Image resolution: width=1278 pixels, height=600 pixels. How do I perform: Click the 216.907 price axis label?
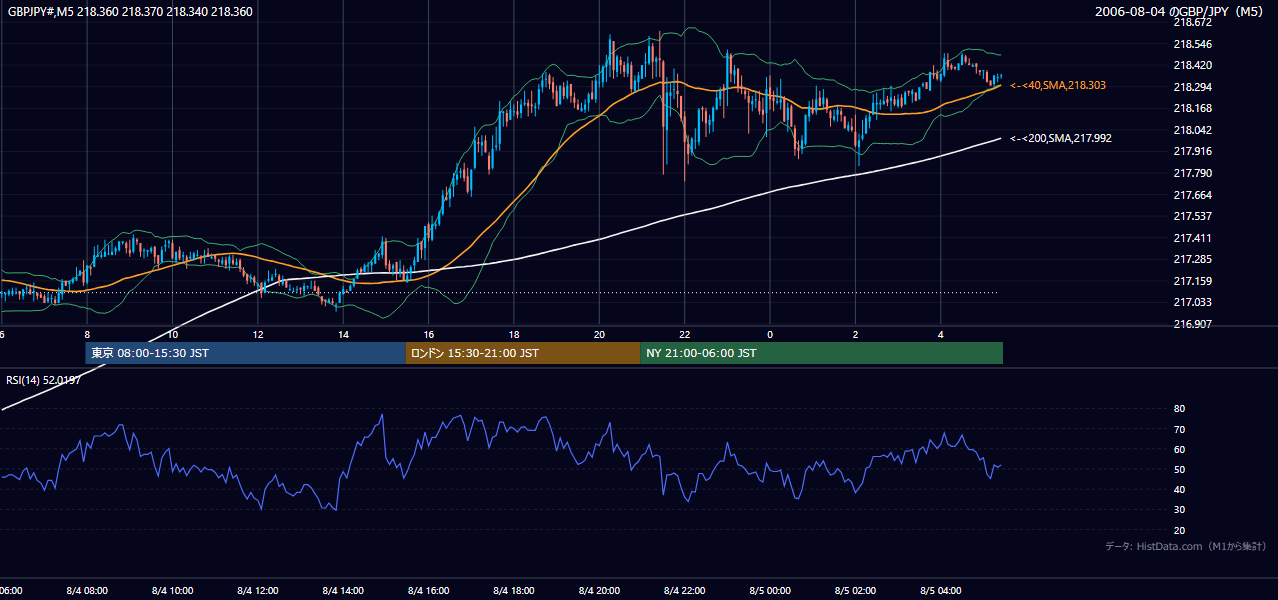[1191, 324]
